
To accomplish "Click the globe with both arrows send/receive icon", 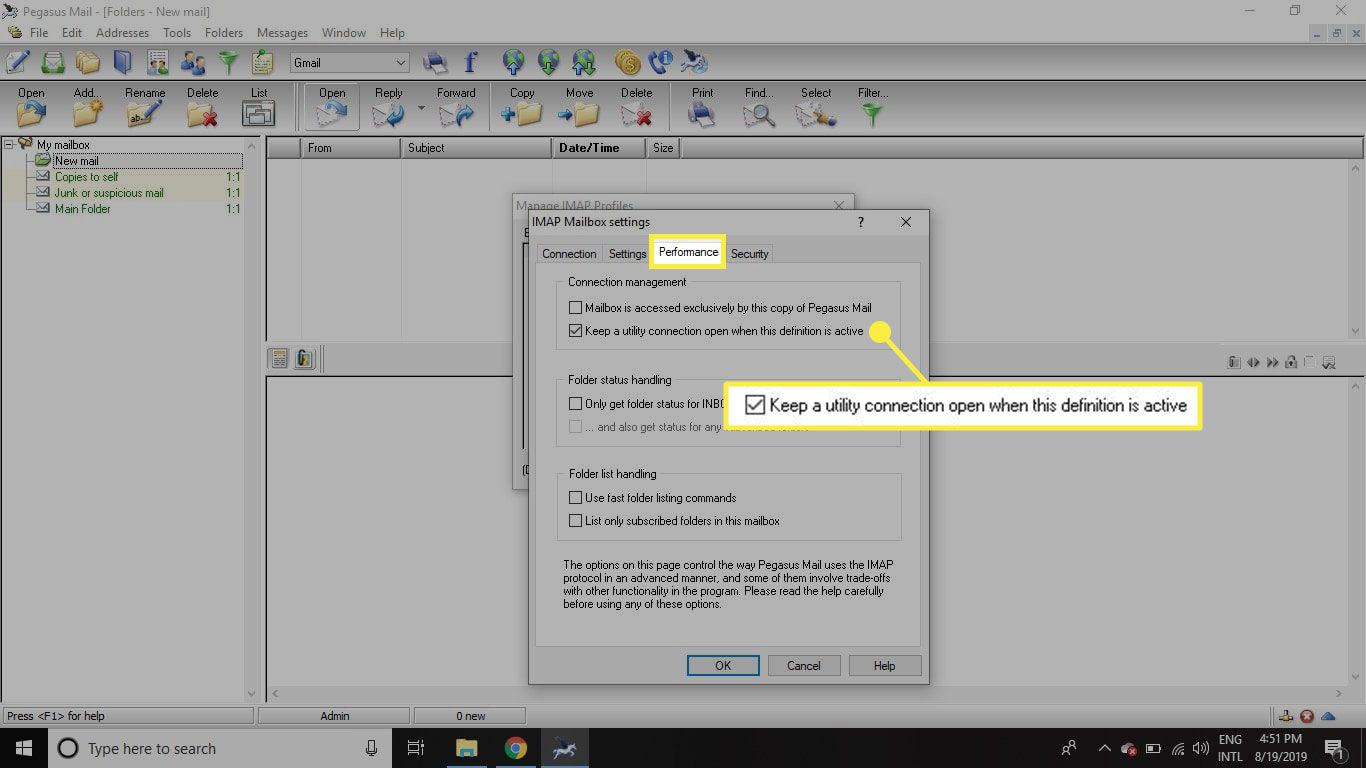I will point(584,63).
